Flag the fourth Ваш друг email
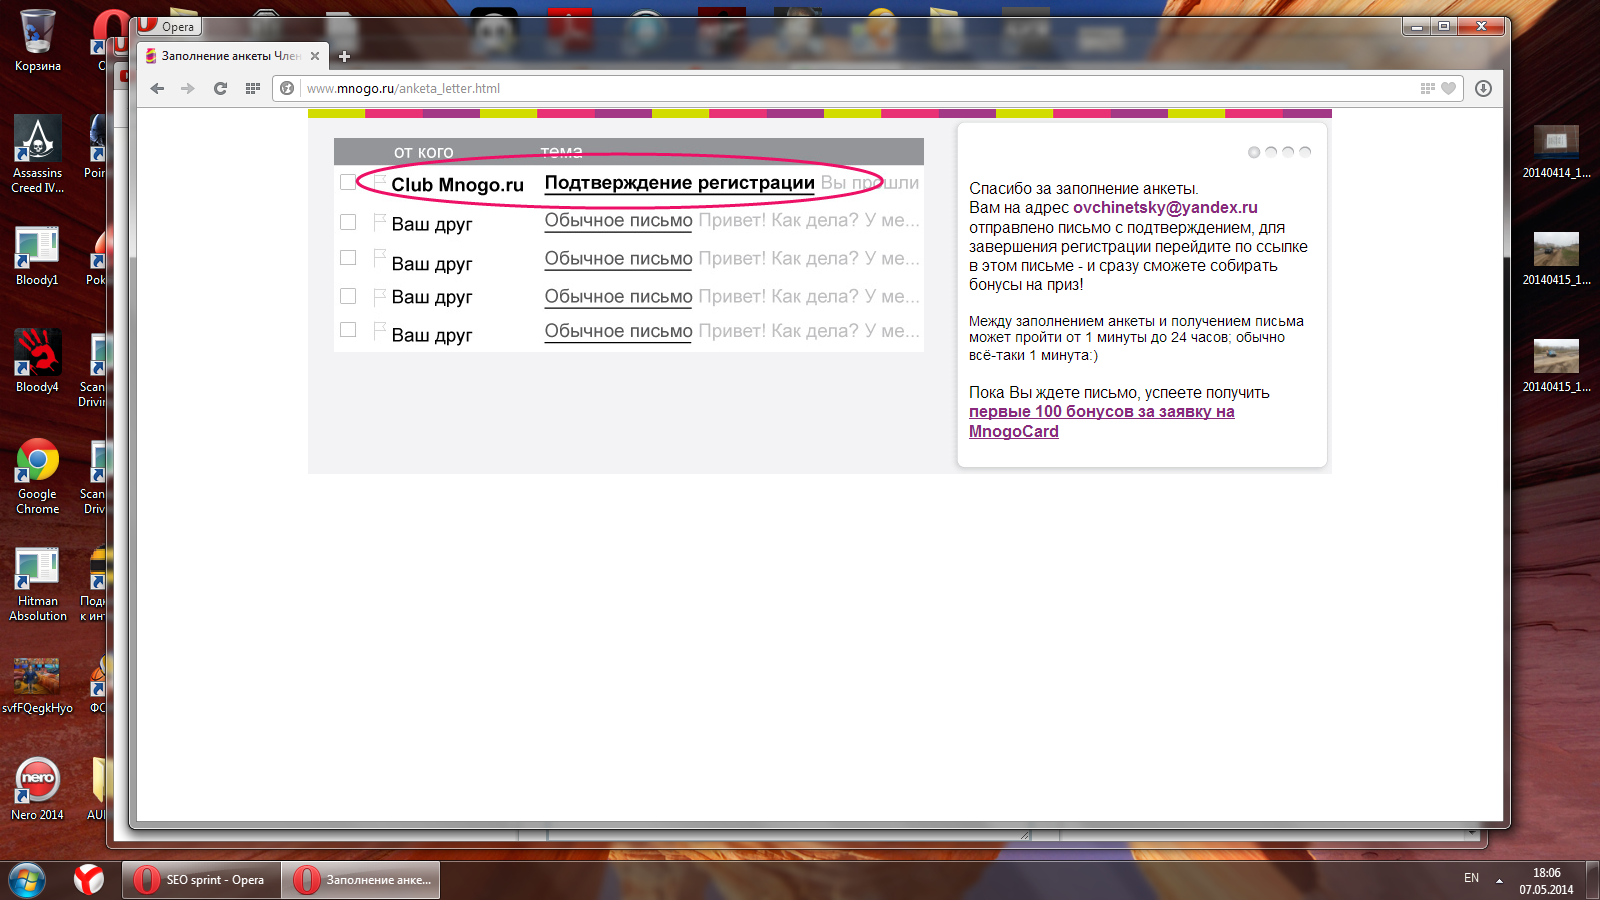The image size is (1600, 900). pos(379,331)
